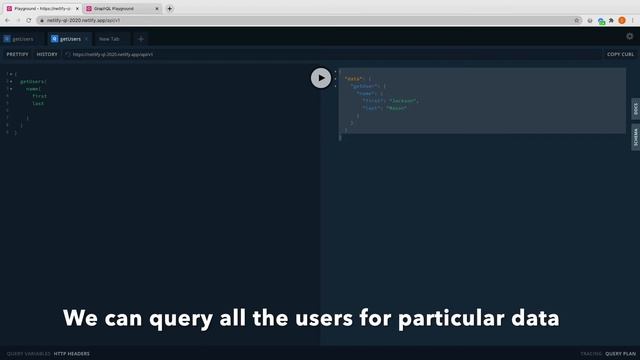The height and width of the screenshot is (360, 640).
Task: Open the Query Variables panel
Action: click(28, 354)
